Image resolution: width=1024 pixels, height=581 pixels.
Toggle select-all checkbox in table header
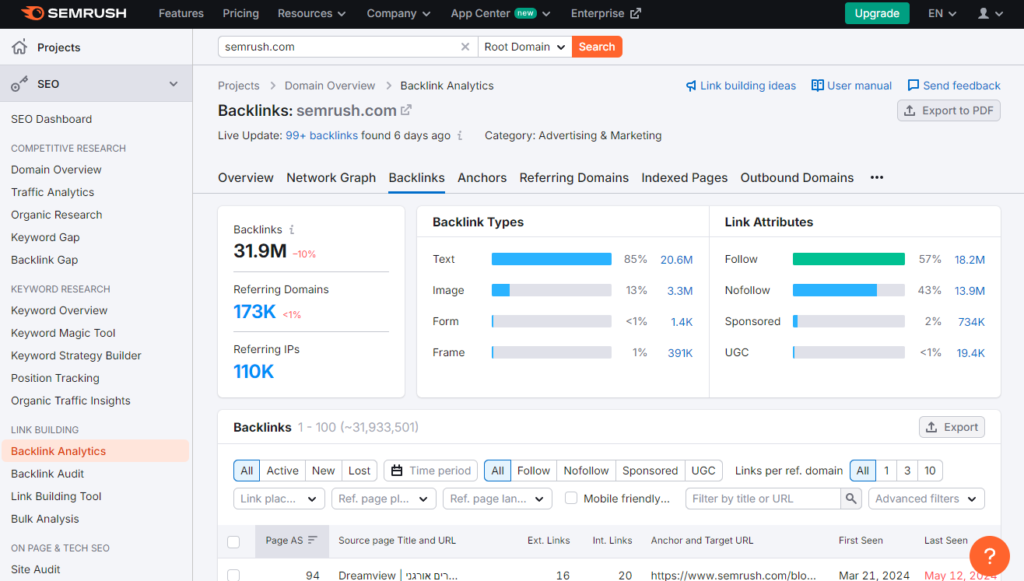[234, 541]
